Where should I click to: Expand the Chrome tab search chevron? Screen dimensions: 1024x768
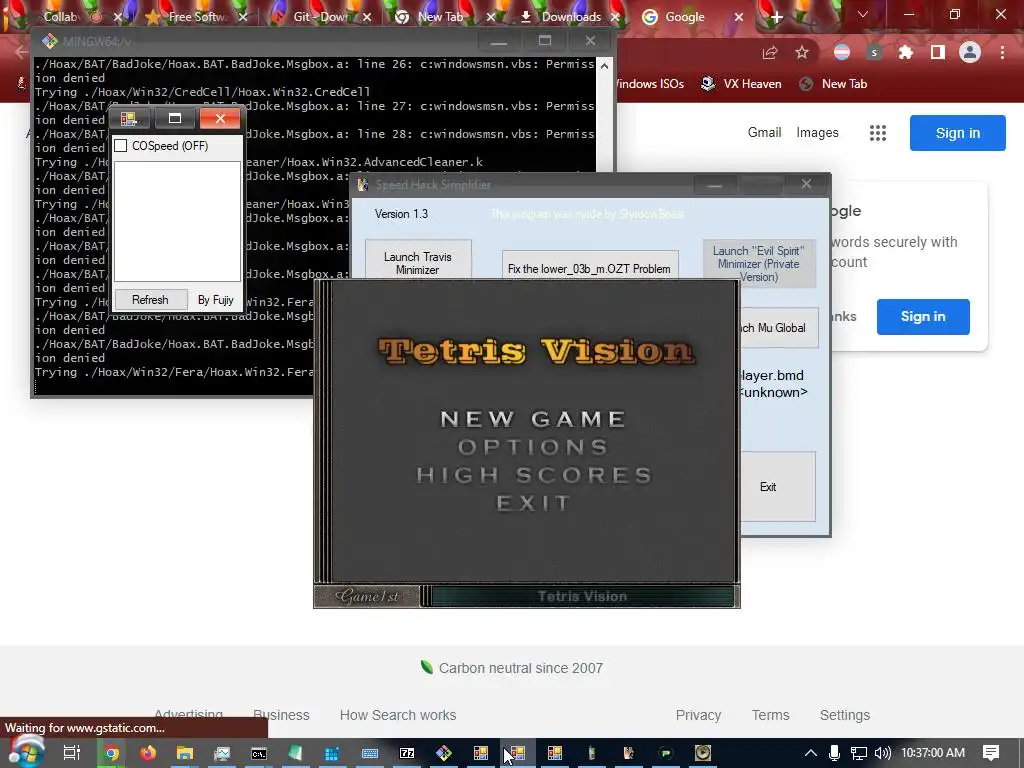click(863, 14)
